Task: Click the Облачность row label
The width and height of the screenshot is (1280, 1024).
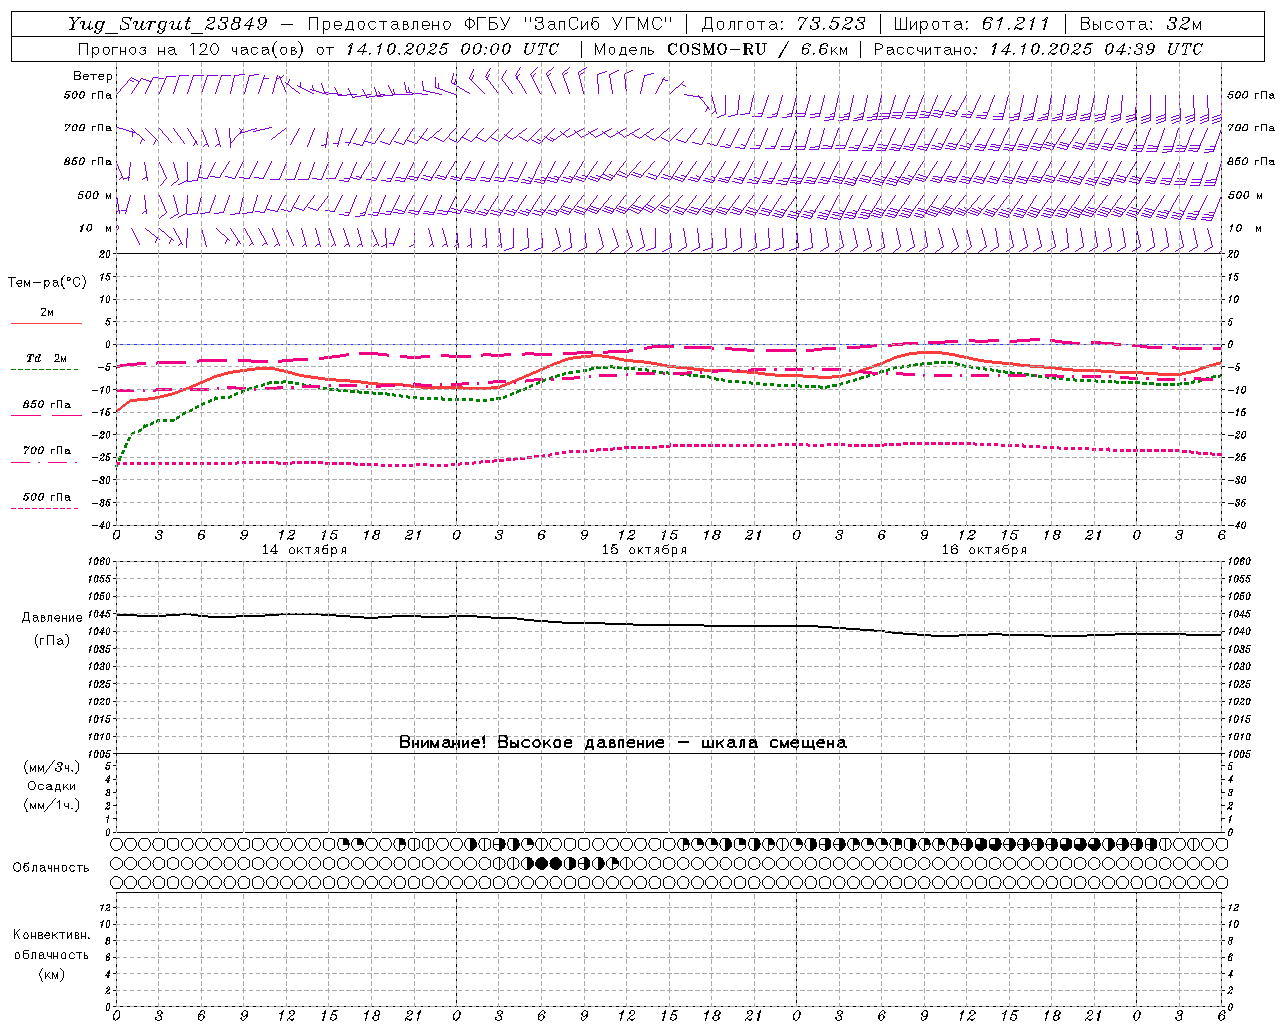Action: [x=51, y=867]
